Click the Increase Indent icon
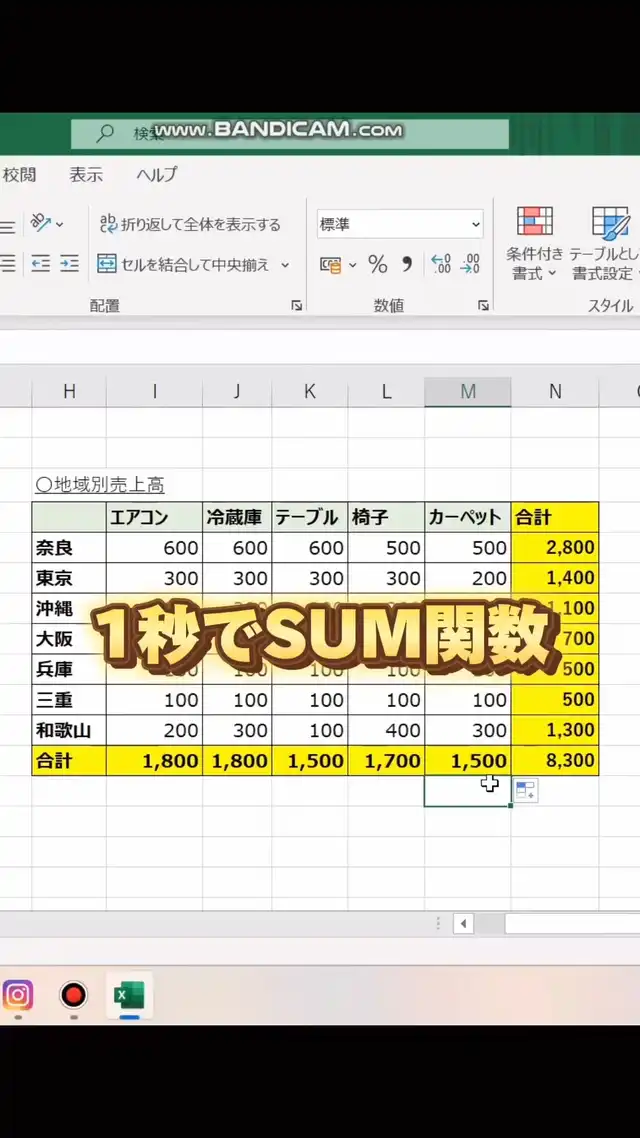 coord(69,264)
